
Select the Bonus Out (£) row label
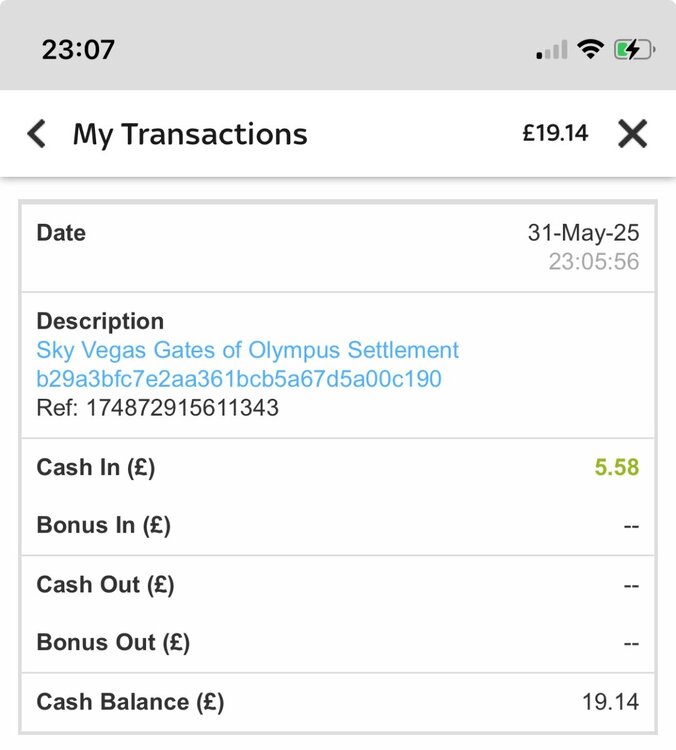pyautogui.click(x=113, y=643)
